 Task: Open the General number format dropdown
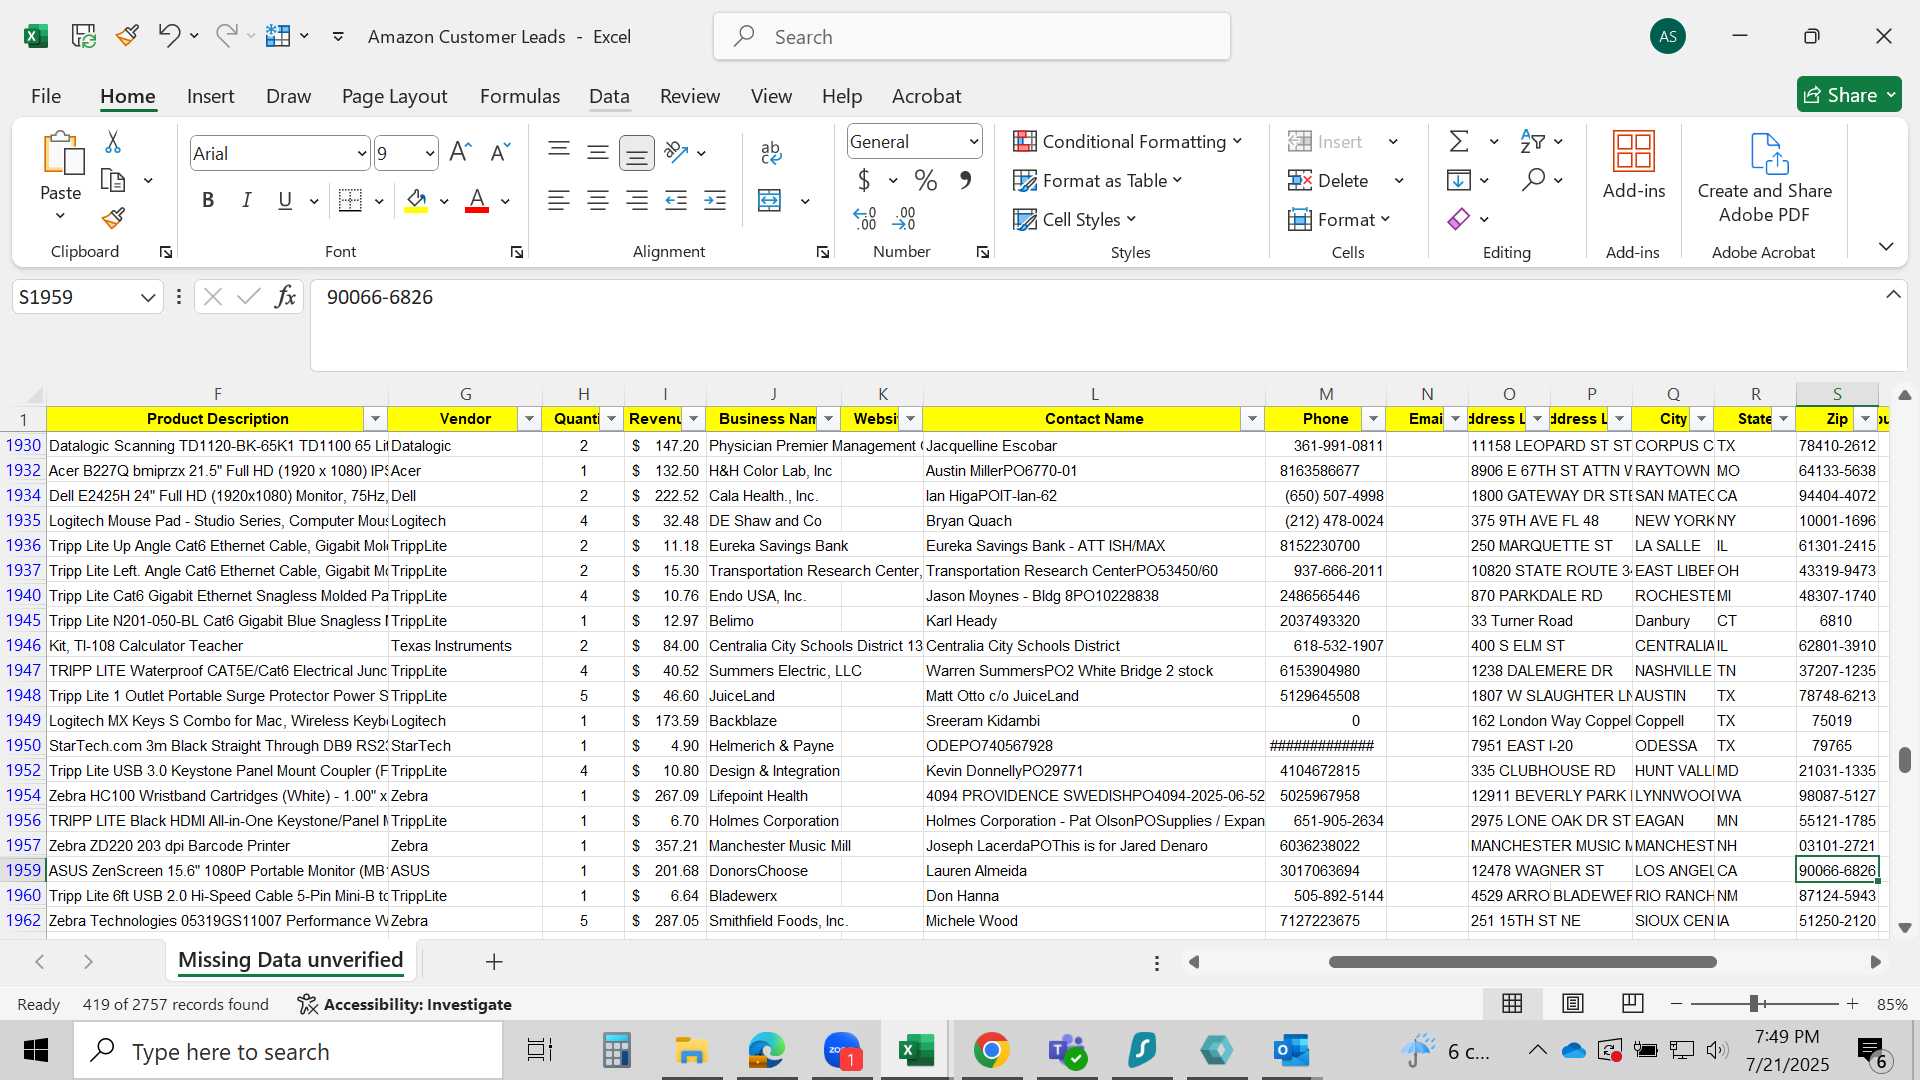point(973,141)
